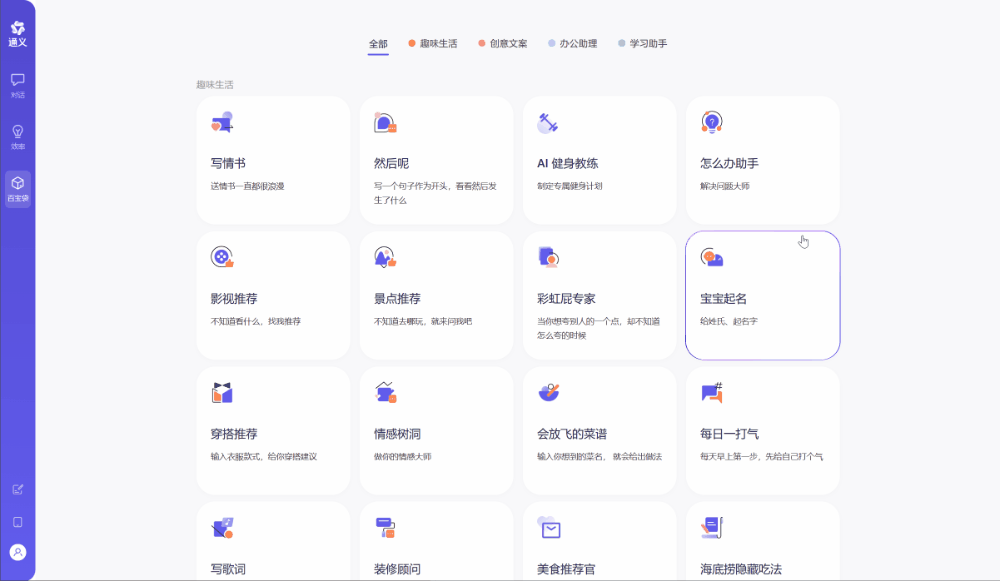Click the 会放飞的菜谱 bowl icon
This screenshot has width=1000, height=581.
click(x=548, y=392)
